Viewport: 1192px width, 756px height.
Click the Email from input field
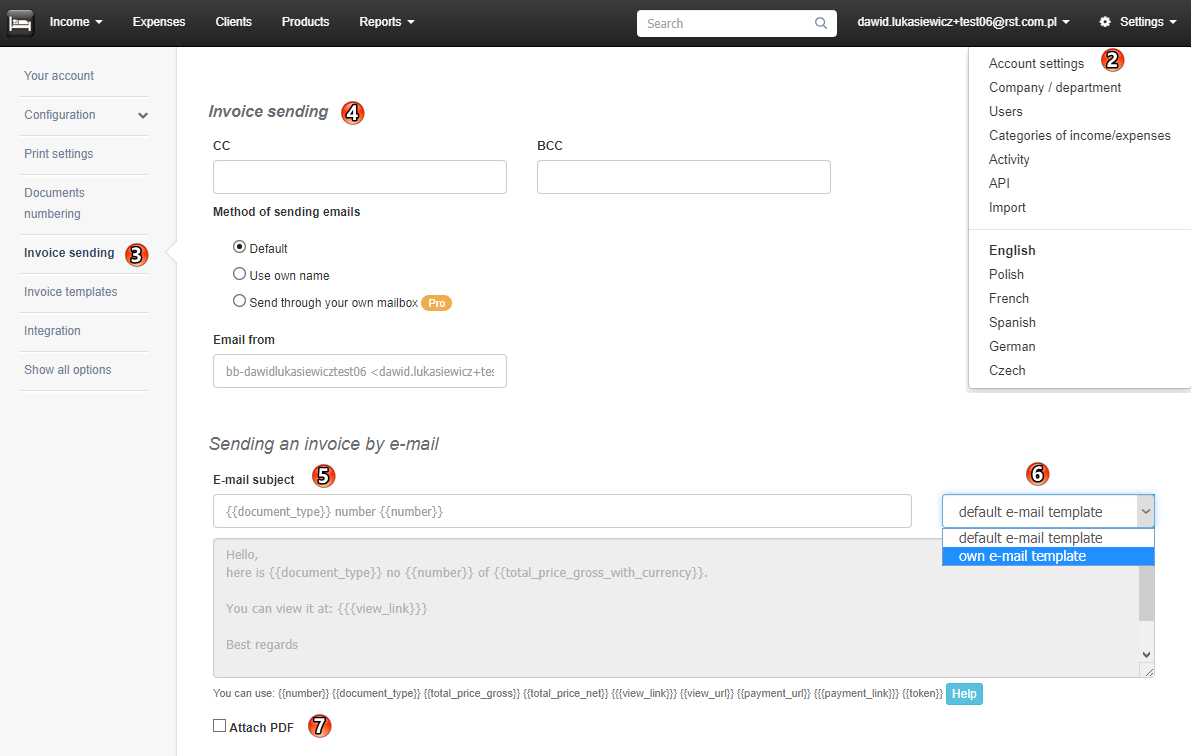360,371
